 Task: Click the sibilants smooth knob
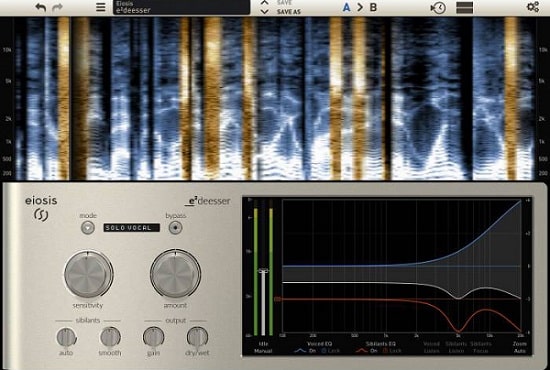click(x=110, y=337)
